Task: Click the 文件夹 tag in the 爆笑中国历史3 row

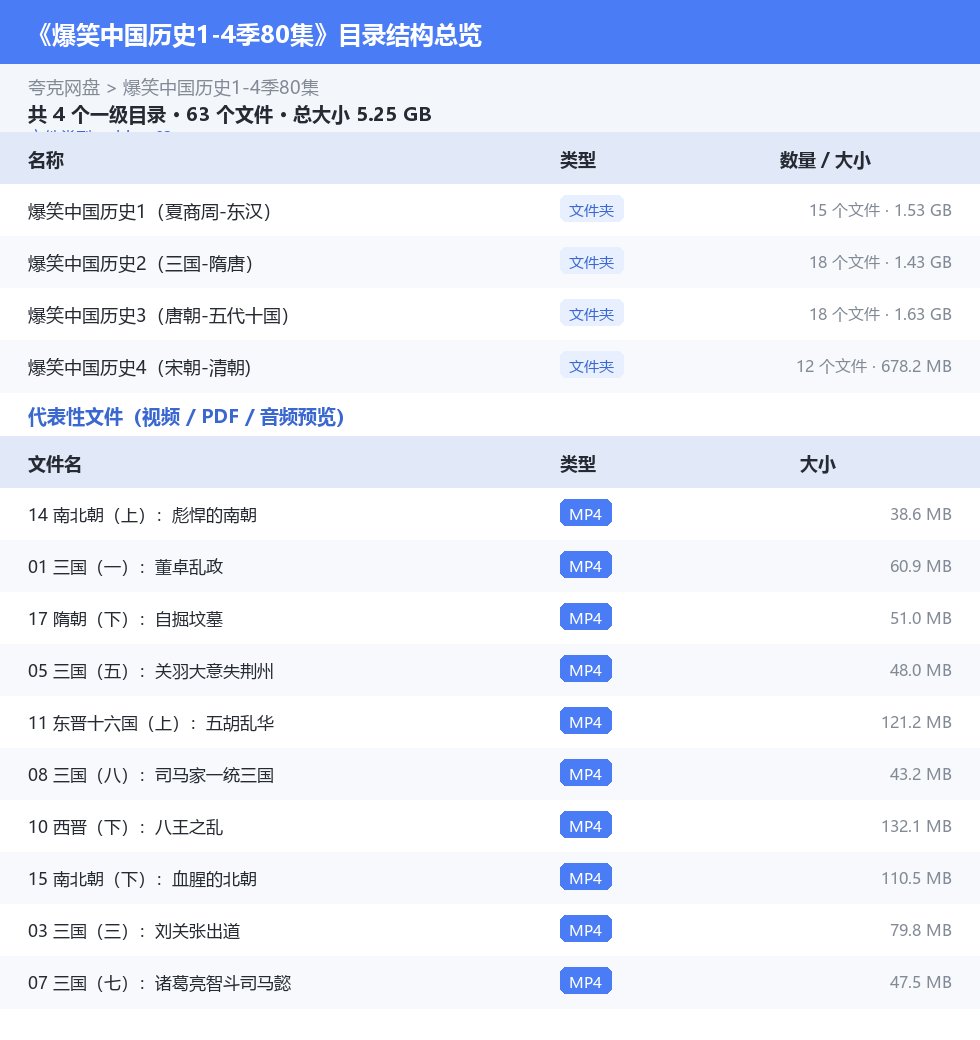Action: (591, 314)
